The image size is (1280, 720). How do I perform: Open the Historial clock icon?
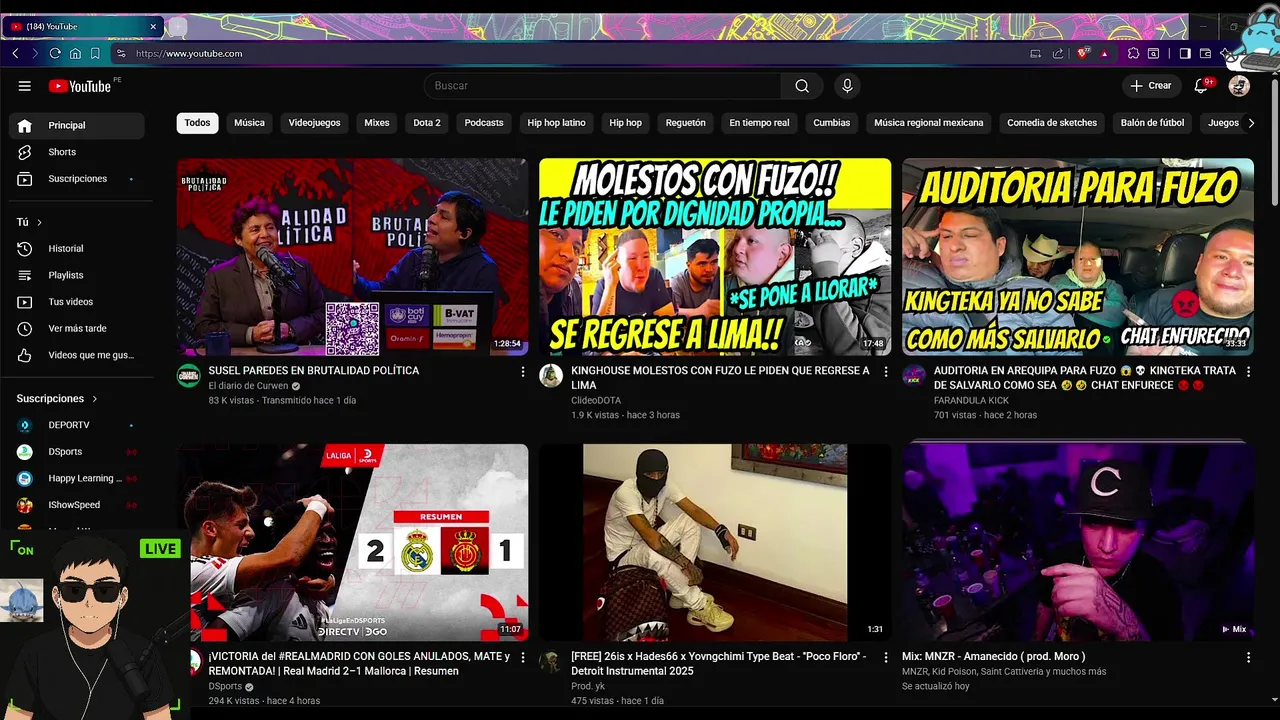(25, 248)
